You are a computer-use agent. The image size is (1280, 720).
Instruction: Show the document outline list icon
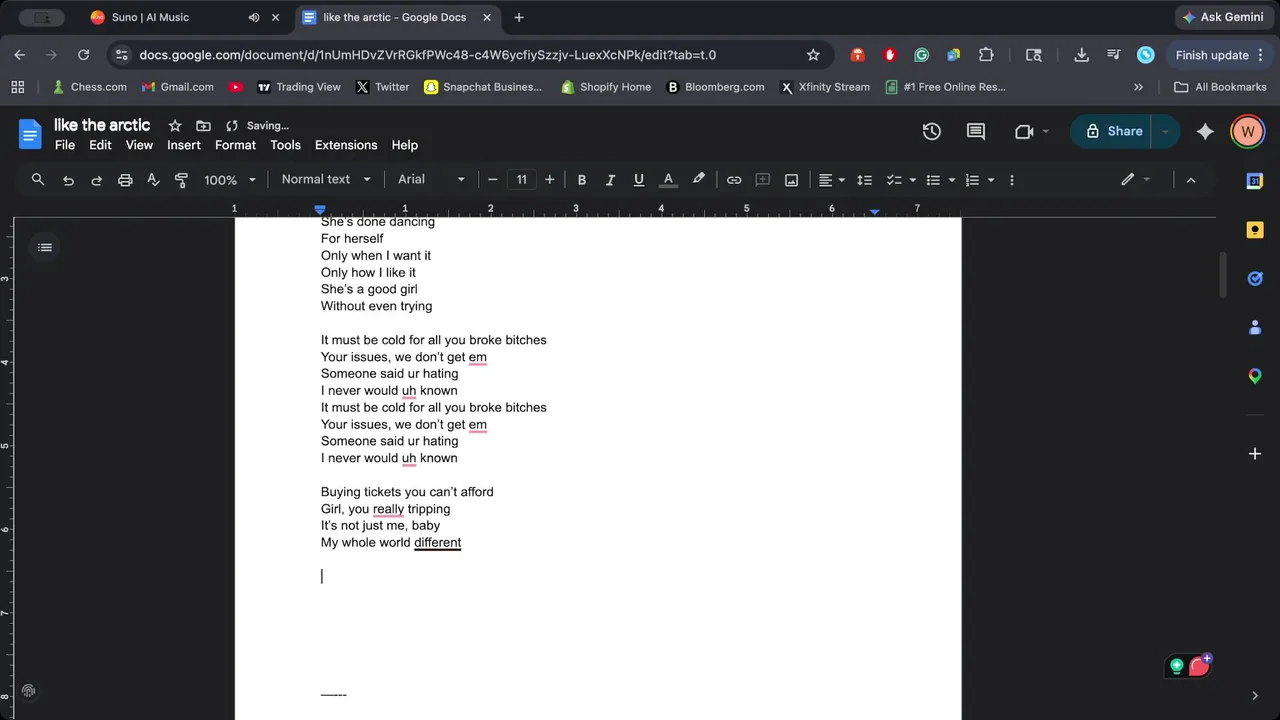point(44,247)
